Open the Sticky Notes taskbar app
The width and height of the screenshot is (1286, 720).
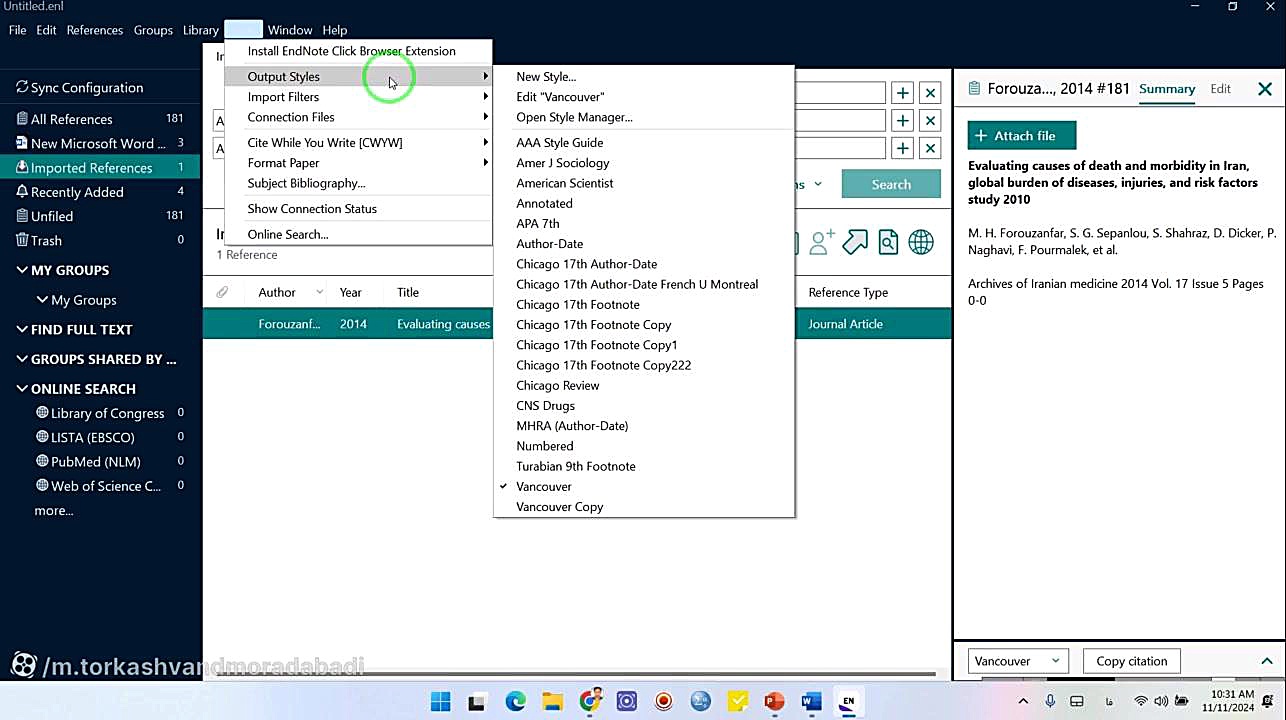point(737,702)
